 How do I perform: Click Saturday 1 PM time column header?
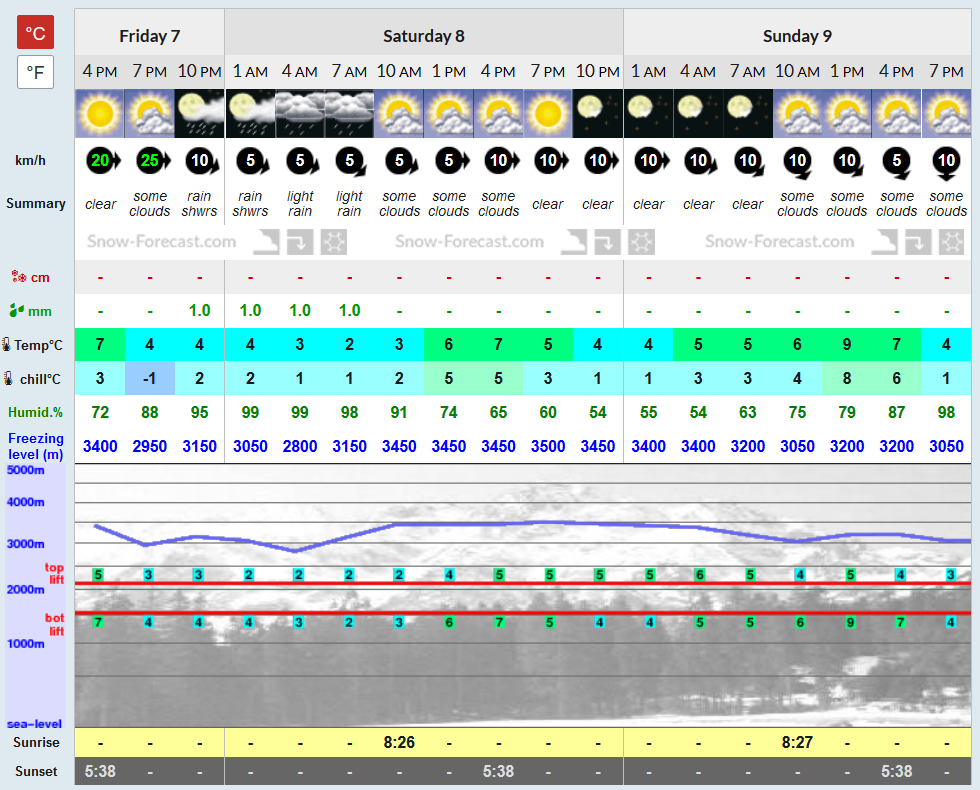449,71
